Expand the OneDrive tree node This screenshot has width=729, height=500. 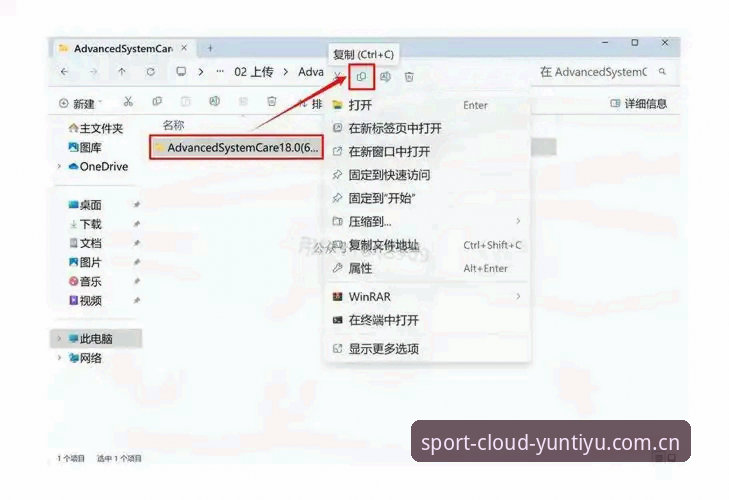click(x=60, y=166)
